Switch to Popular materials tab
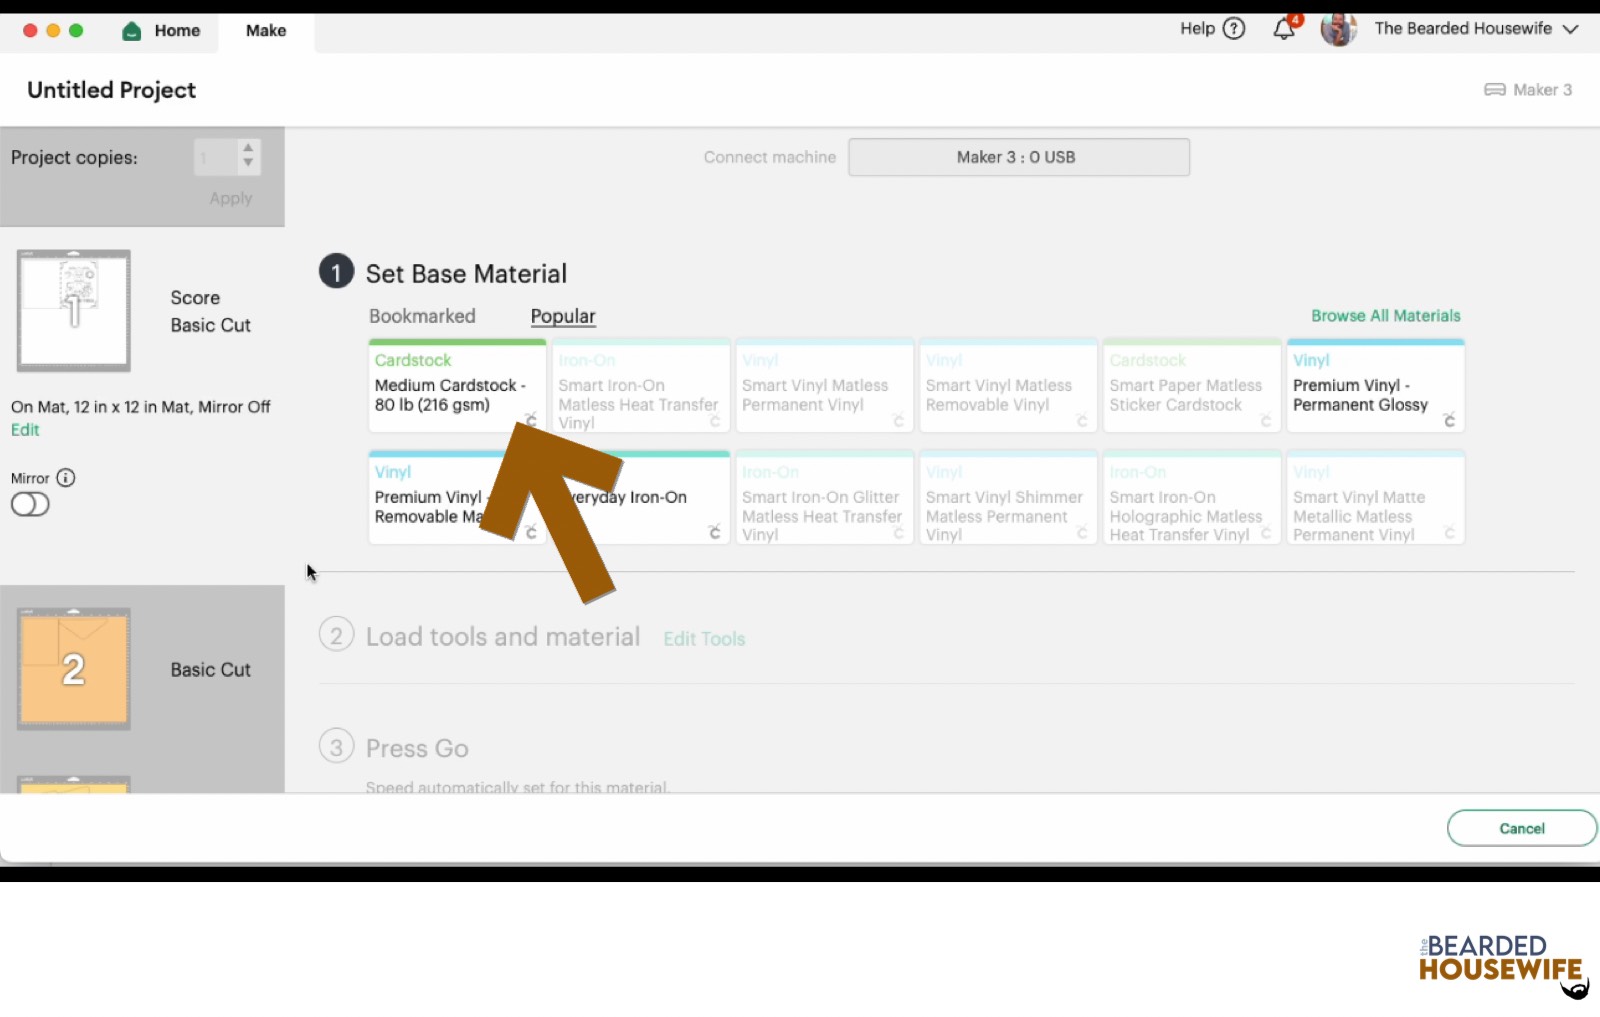 pos(563,316)
